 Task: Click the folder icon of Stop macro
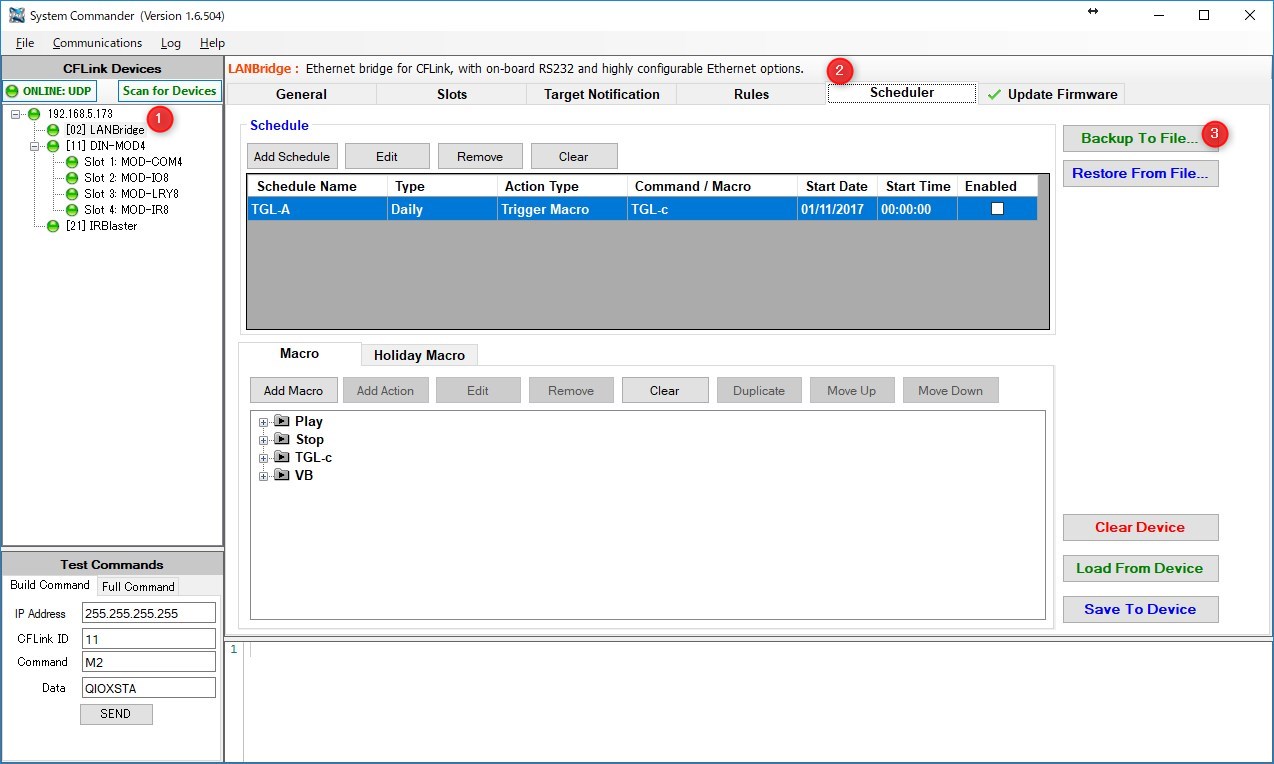(x=282, y=440)
